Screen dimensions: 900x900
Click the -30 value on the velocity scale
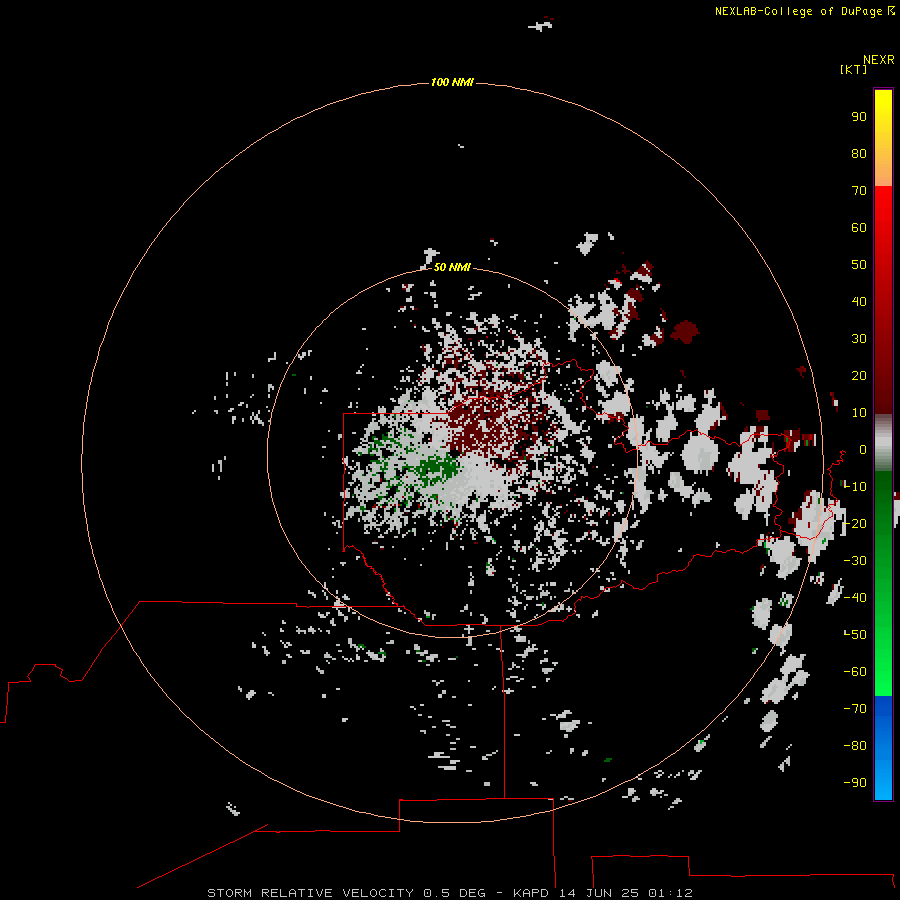(855, 561)
